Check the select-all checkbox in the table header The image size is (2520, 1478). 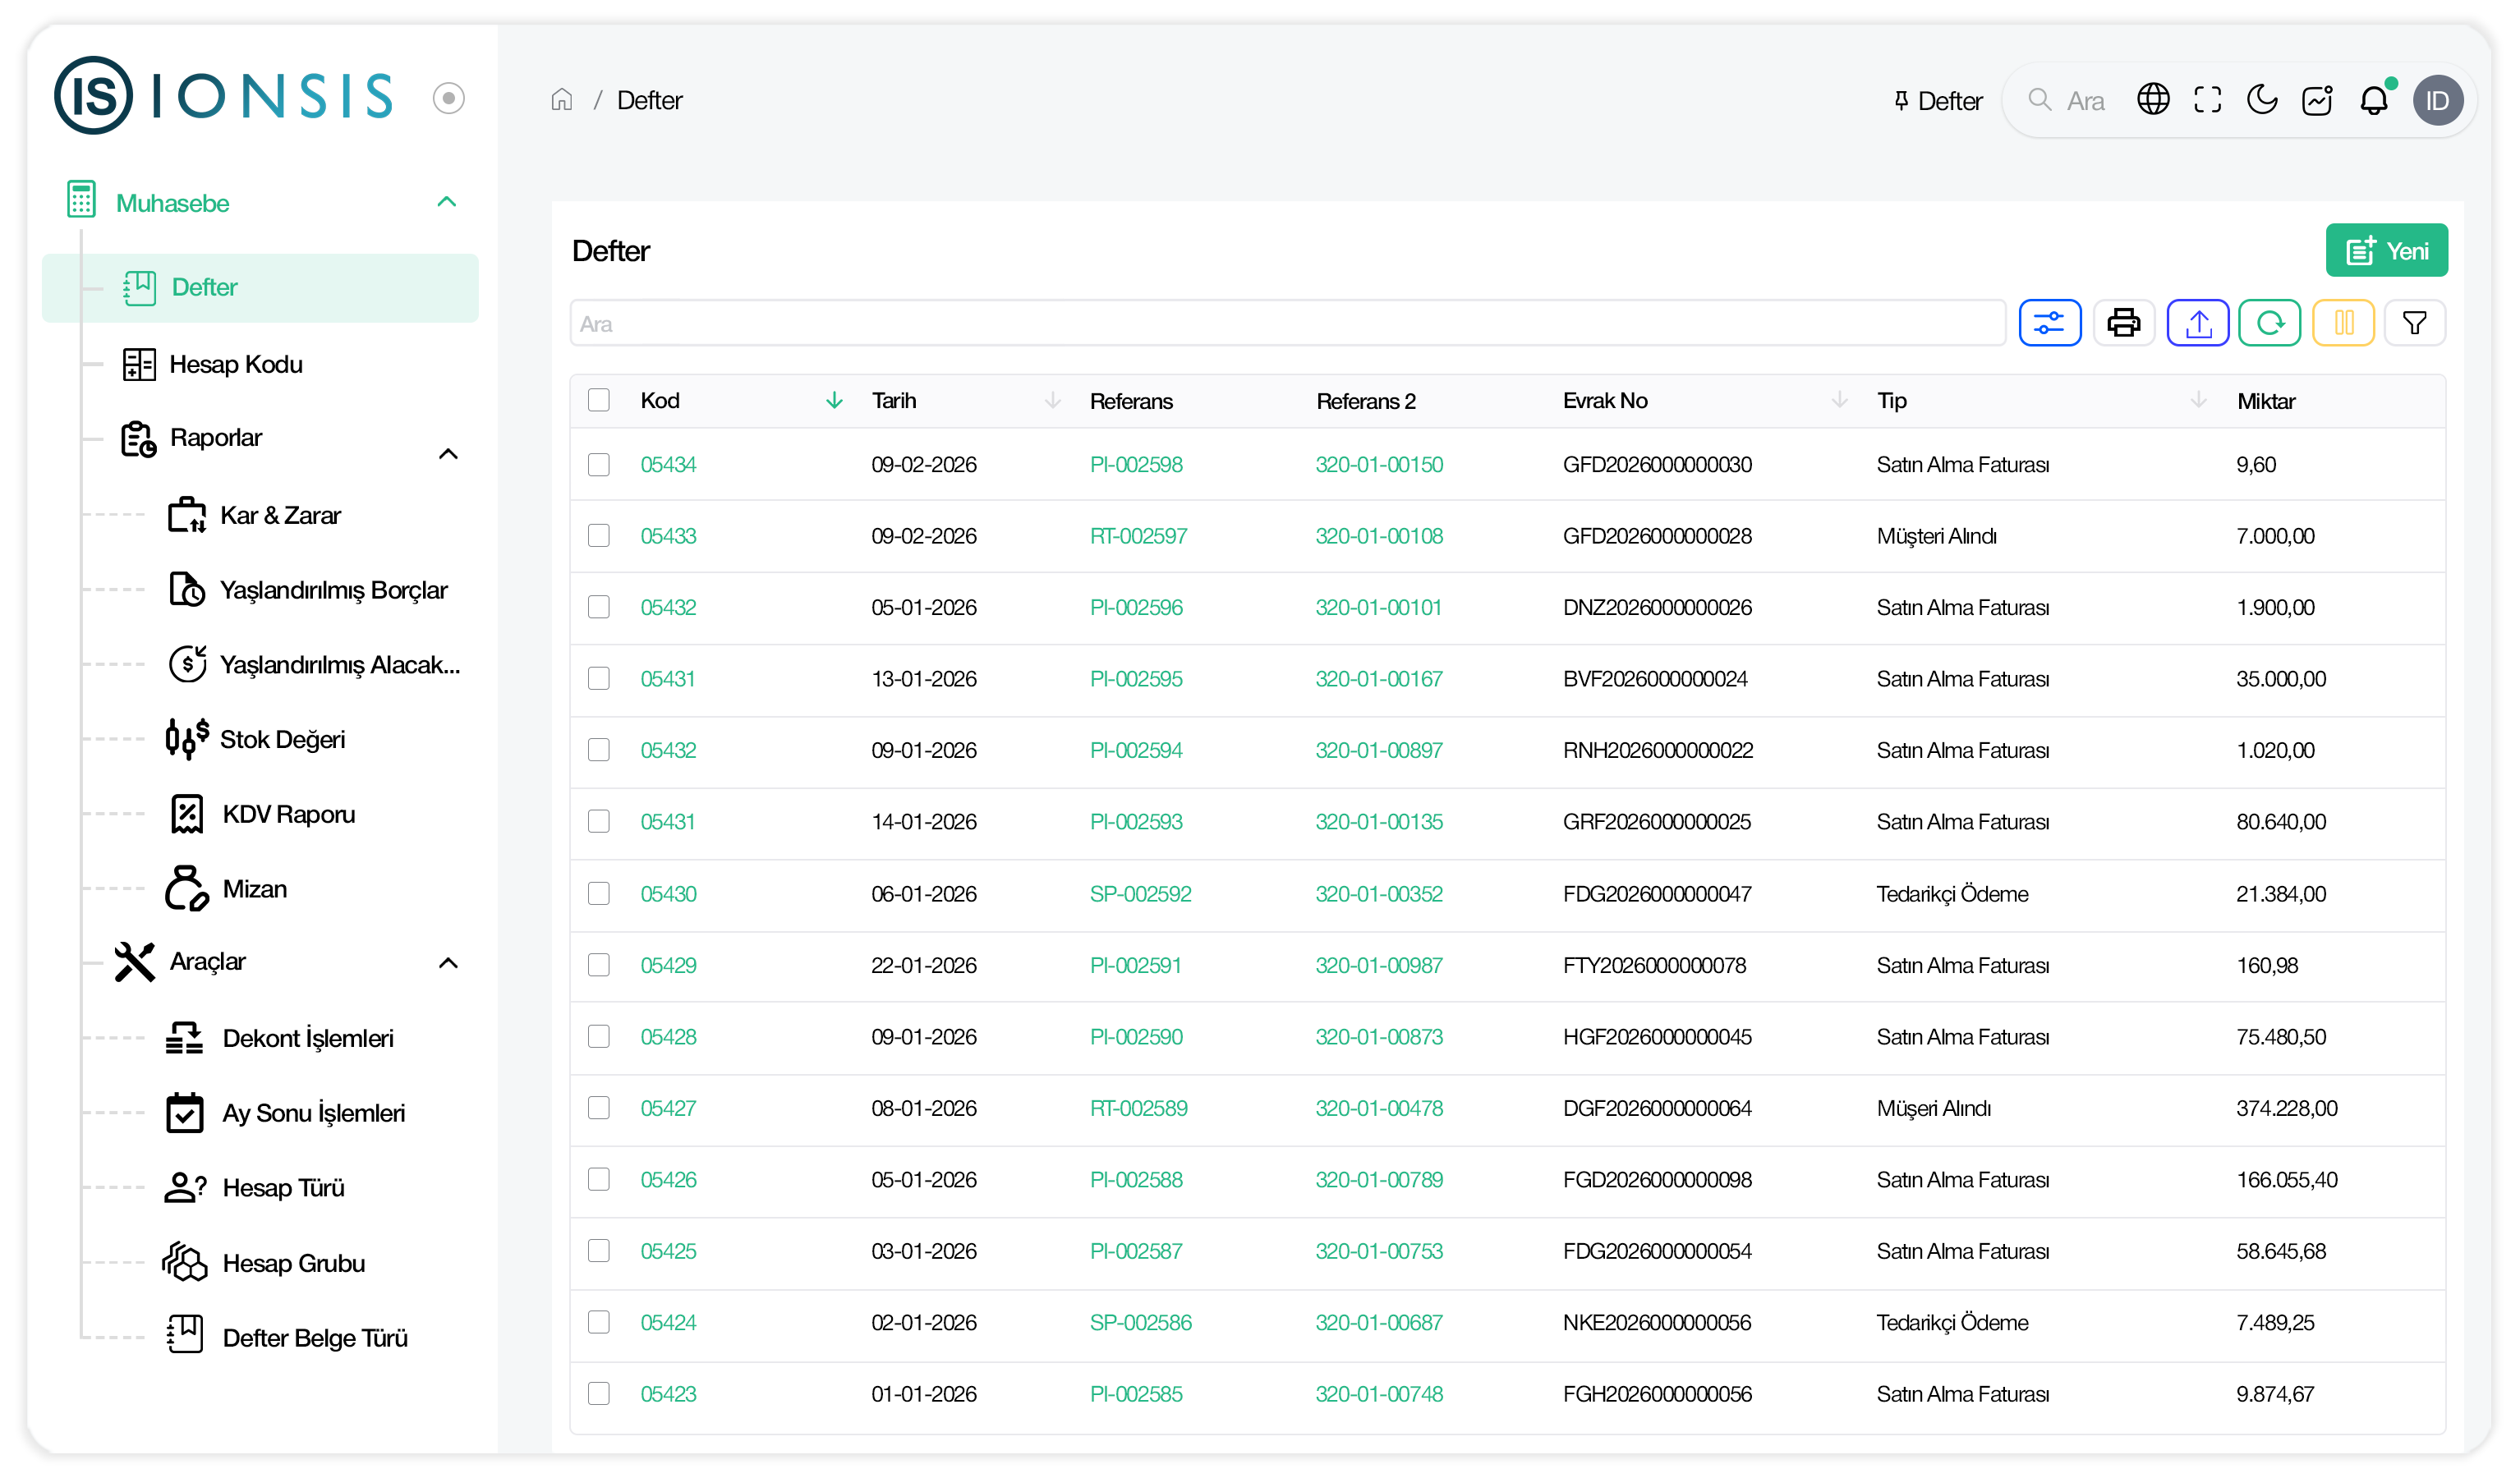[599, 400]
